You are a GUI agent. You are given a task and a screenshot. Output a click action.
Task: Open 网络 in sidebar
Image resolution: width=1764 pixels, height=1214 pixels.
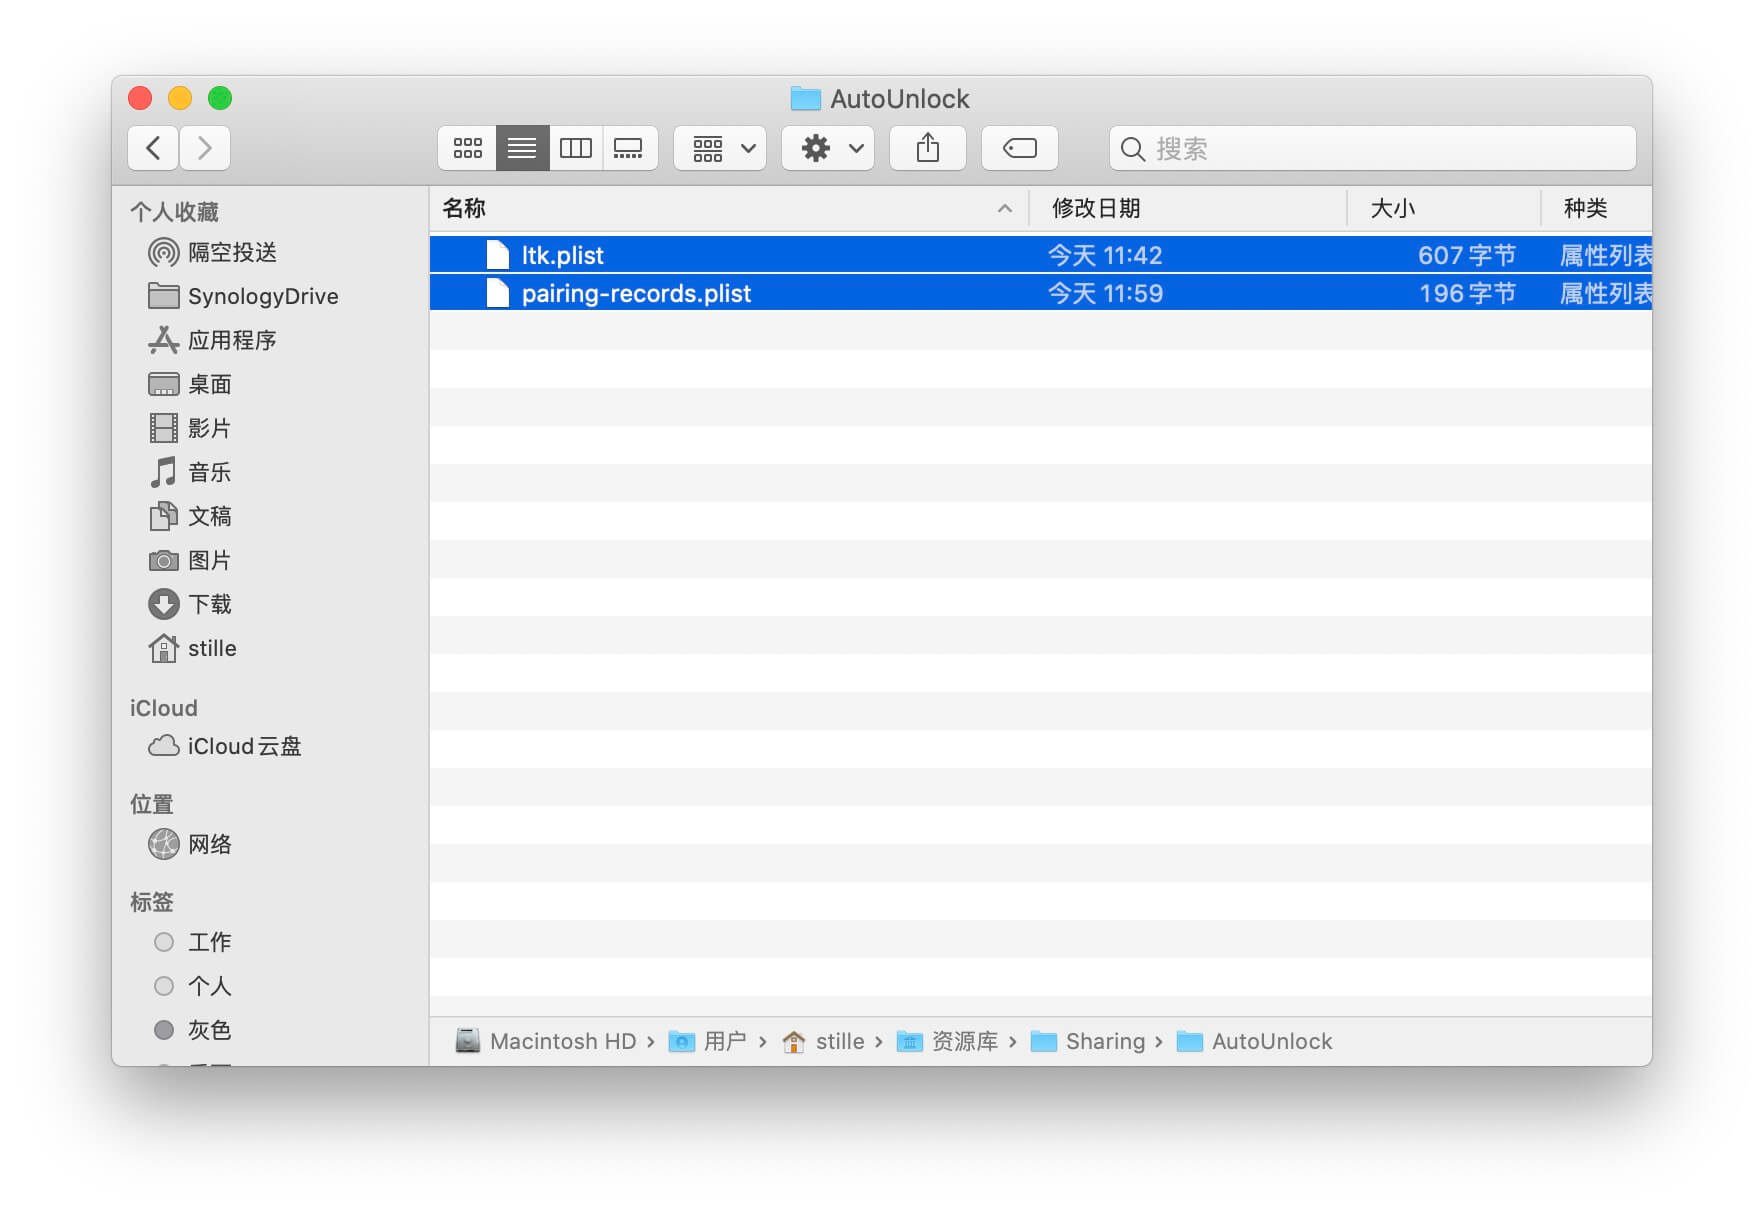coord(190,844)
